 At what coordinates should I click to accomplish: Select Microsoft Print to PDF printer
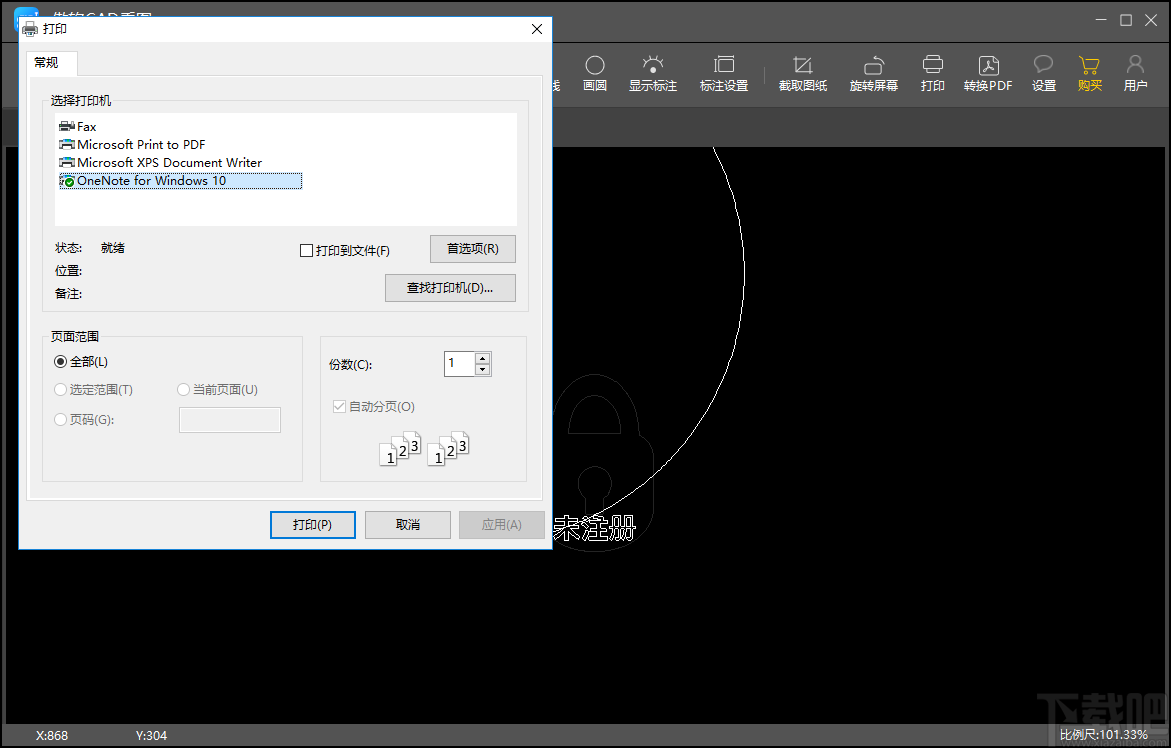click(132, 145)
